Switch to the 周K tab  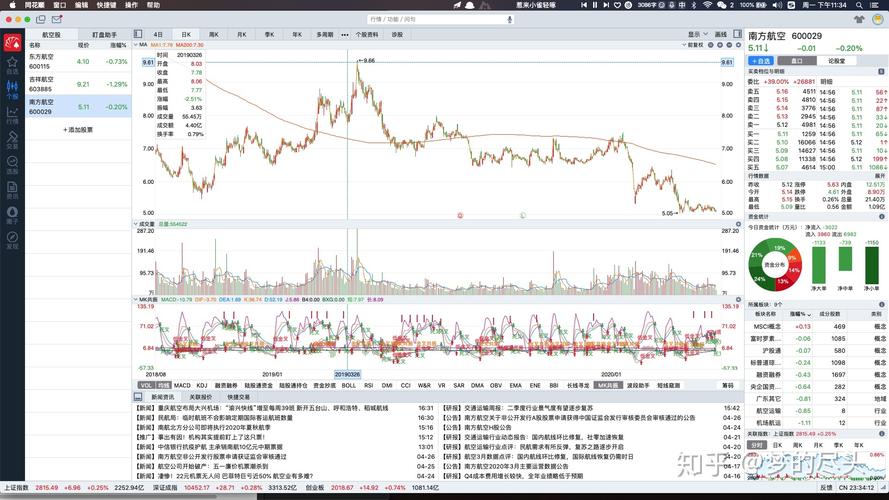pos(214,35)
